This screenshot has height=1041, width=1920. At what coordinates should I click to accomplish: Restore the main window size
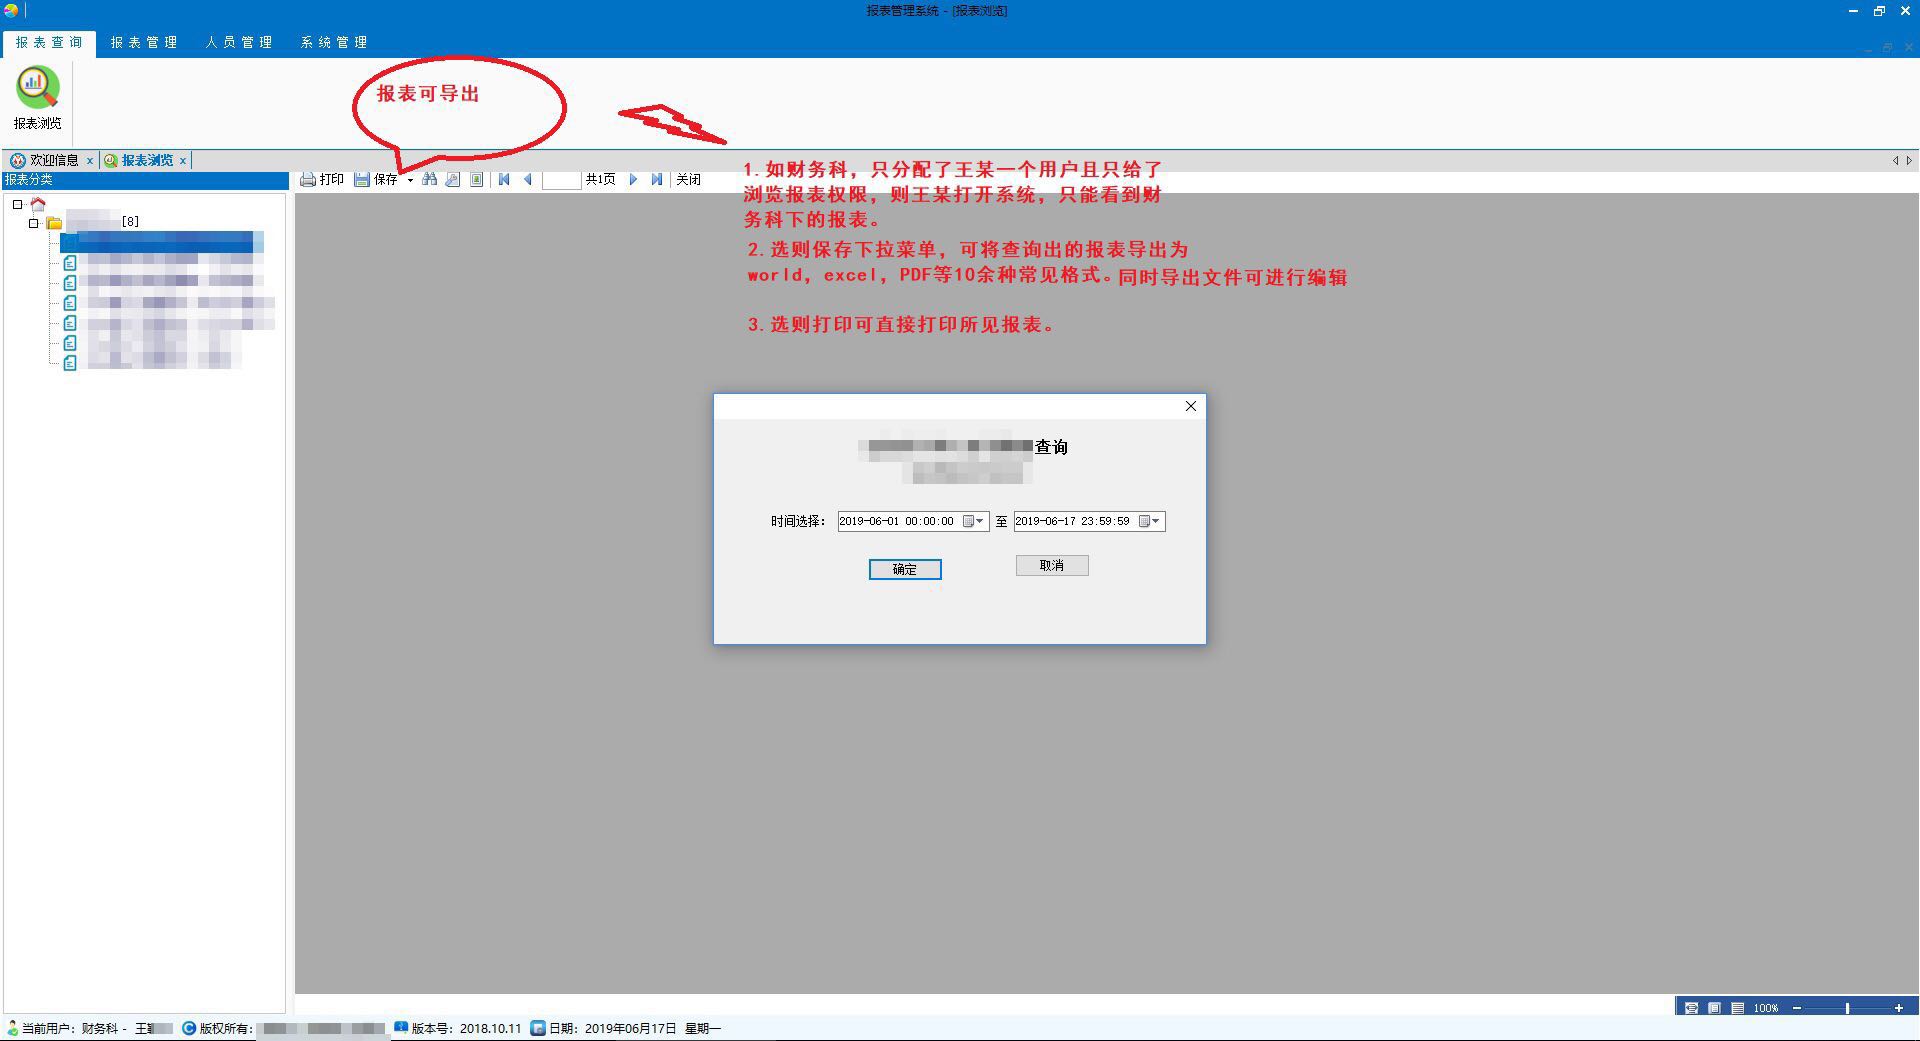pyautogui.click(x=1879, y=11)
